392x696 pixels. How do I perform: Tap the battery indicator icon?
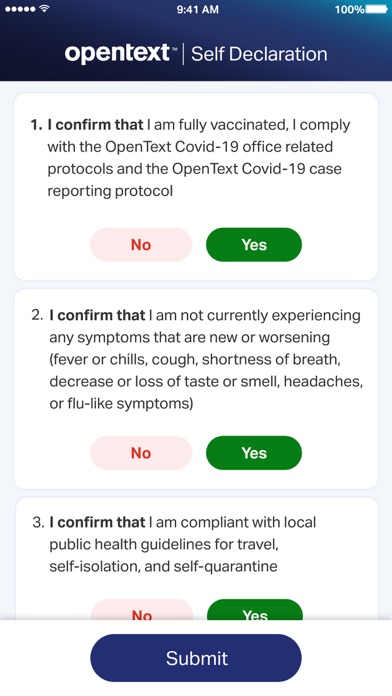click(x=376, y=9)
